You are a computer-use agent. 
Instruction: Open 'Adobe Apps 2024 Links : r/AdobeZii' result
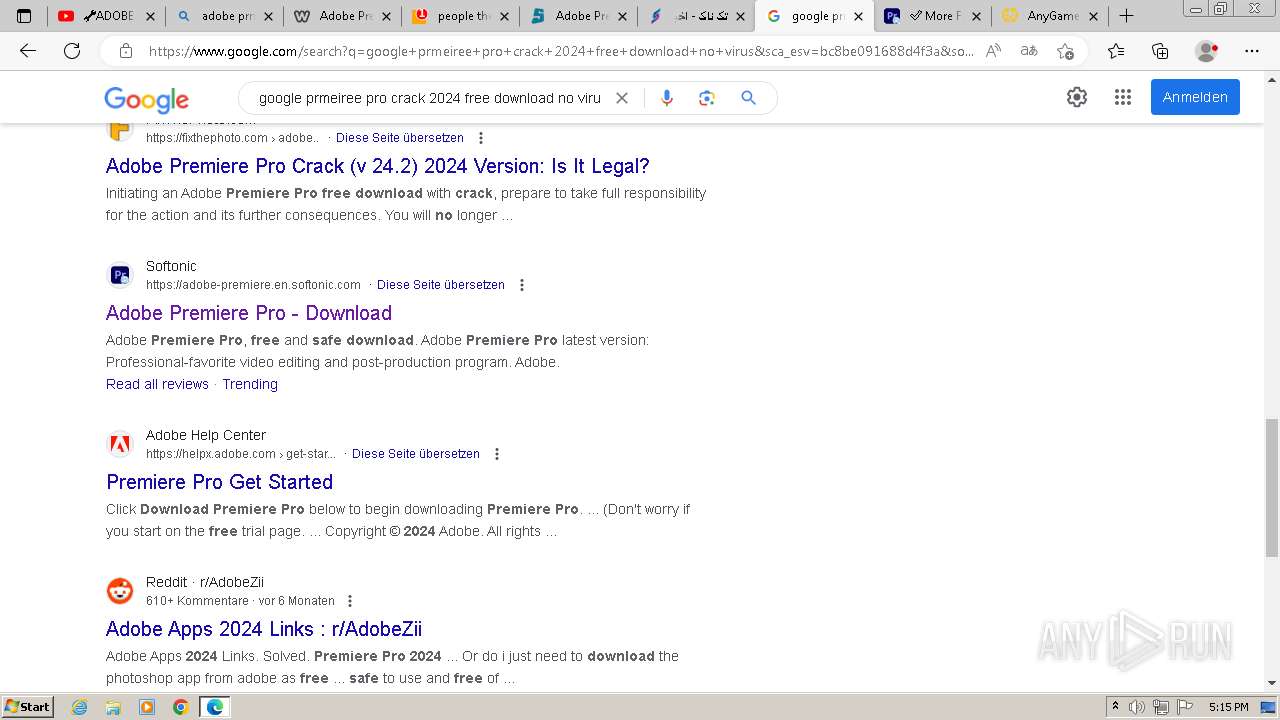click(x=264, y=629)
